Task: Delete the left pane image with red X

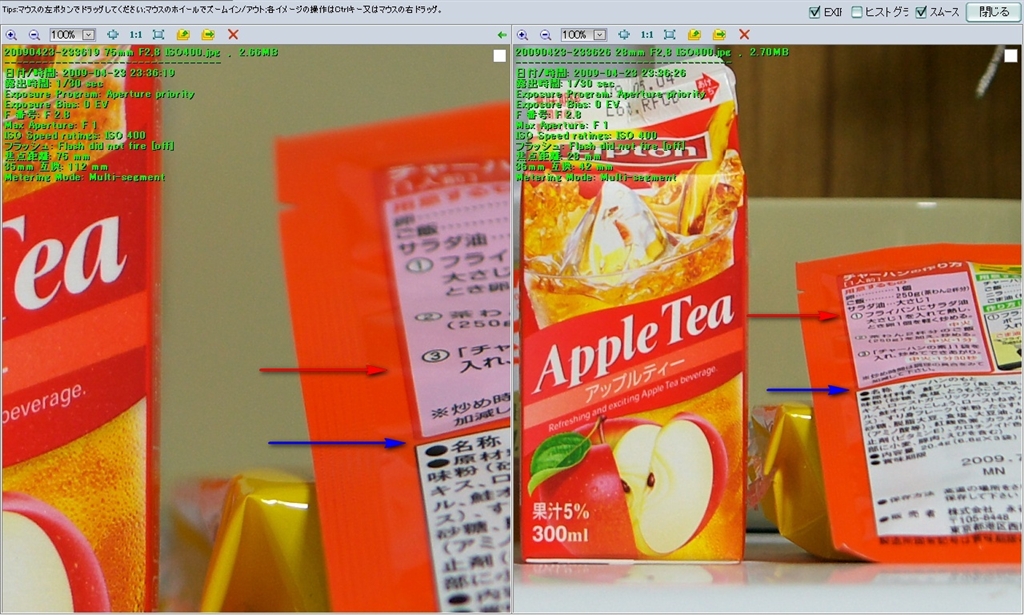Action: (x=232, y=35)
